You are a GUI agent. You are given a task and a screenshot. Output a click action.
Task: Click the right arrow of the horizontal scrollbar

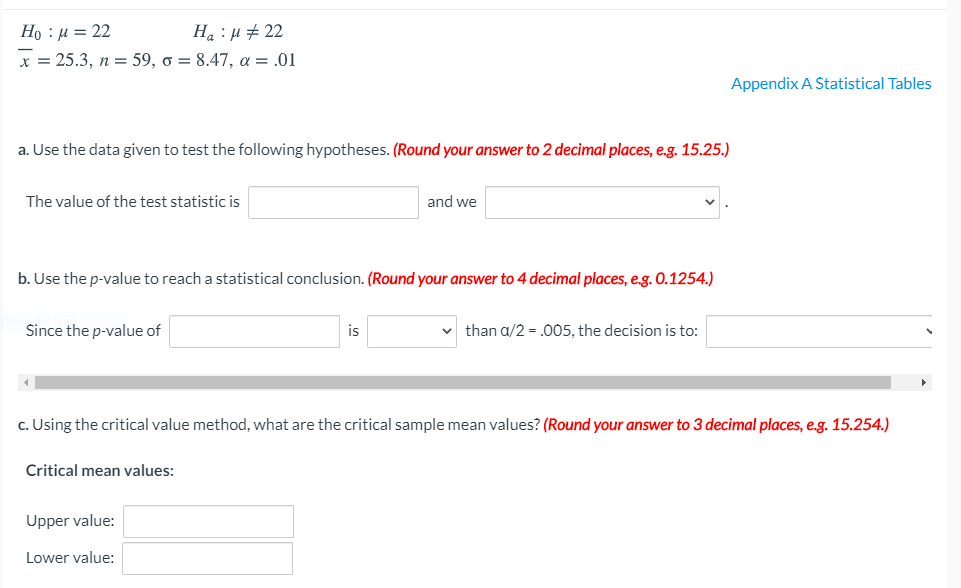[925, 381]
